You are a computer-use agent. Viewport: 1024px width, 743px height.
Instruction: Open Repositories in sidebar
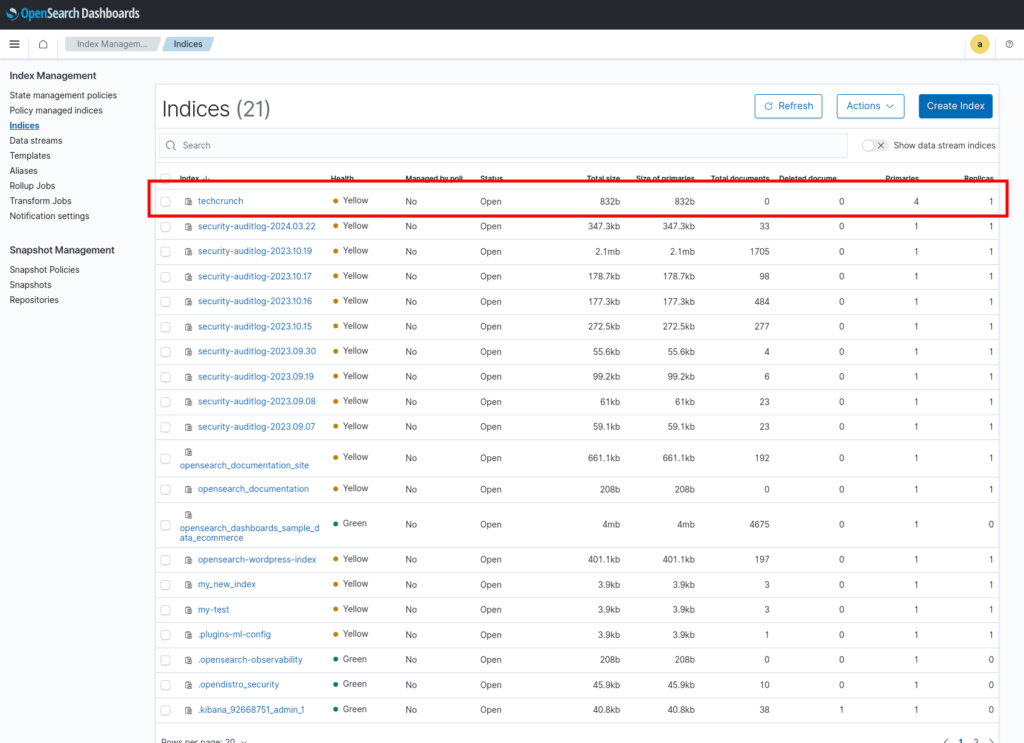34,300
